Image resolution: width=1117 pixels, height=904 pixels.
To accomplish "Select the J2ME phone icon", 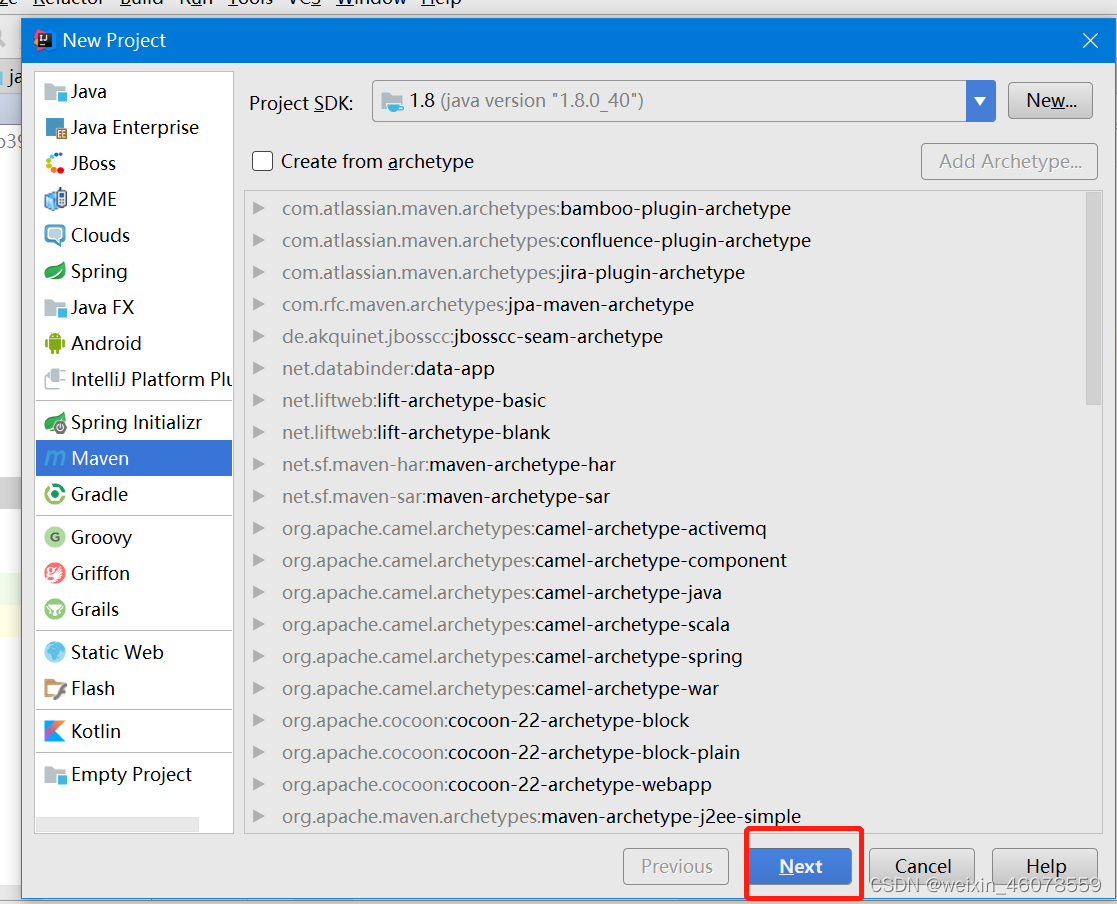I will click(x=55, y=199).
